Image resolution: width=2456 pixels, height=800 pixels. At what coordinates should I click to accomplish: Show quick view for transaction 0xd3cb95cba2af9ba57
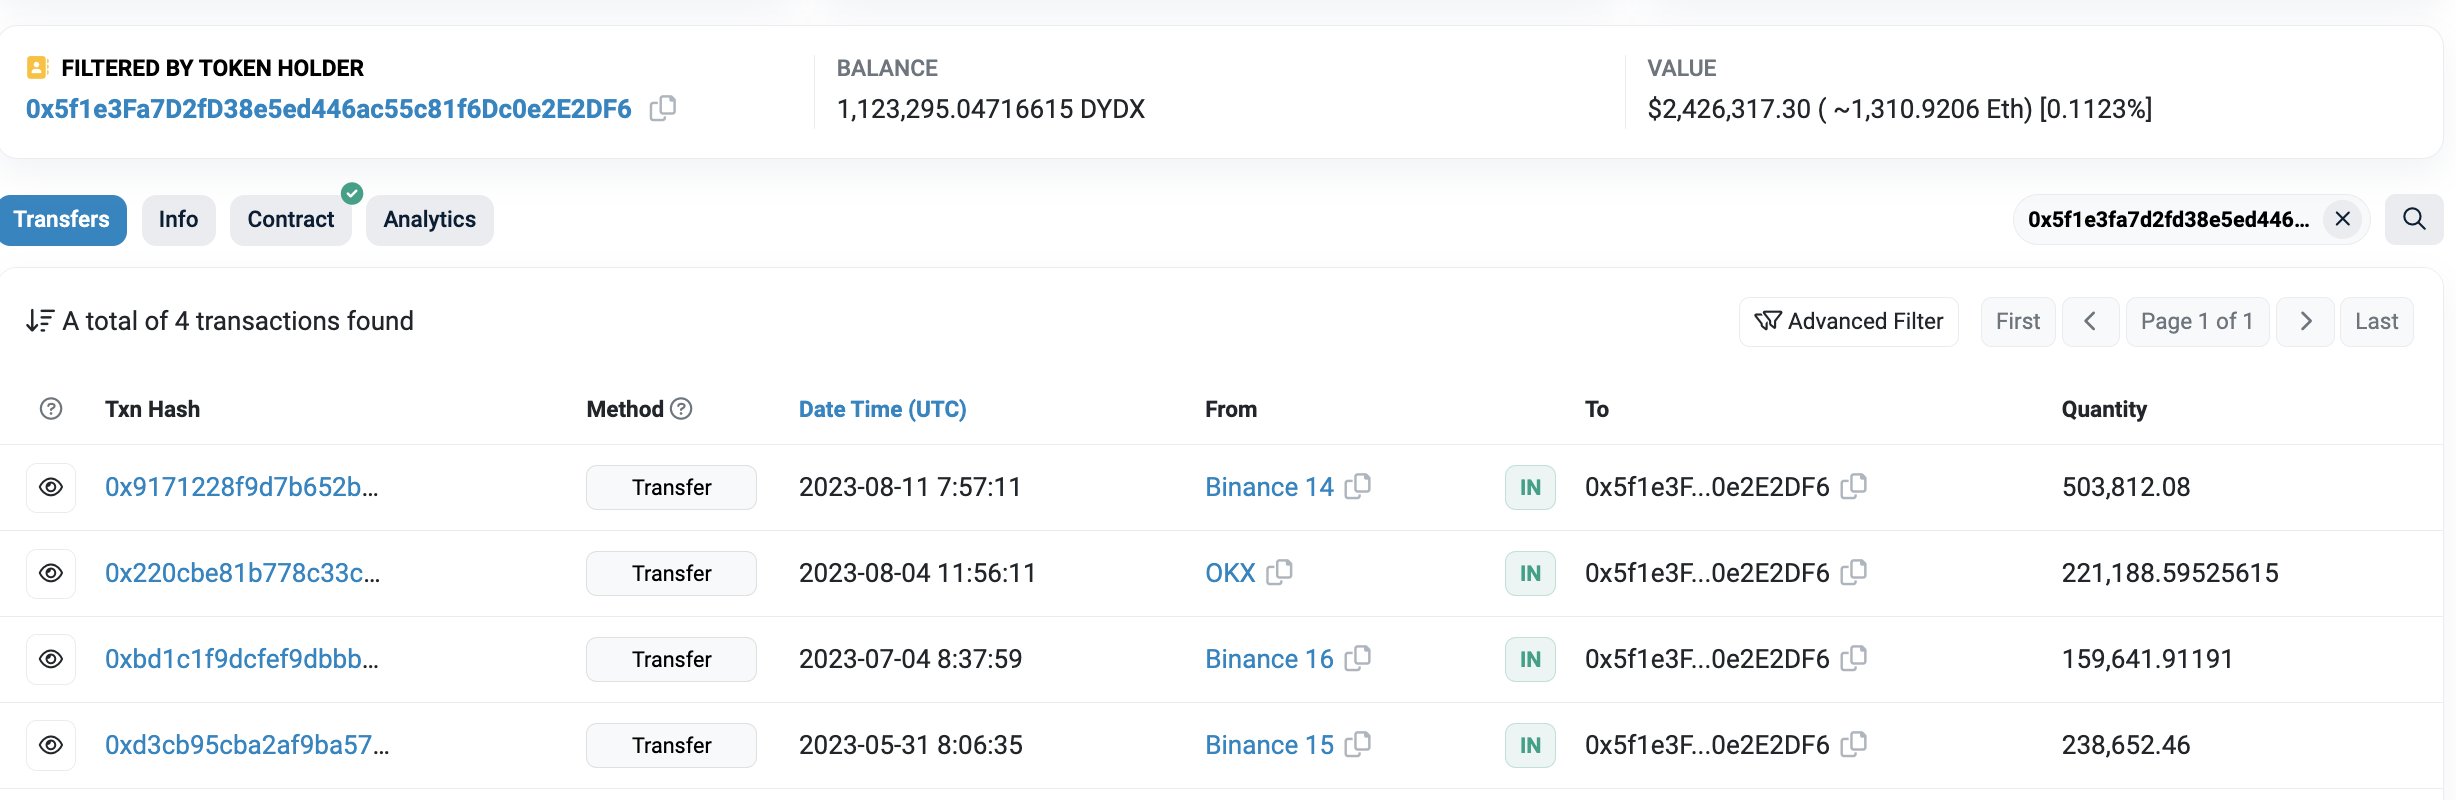pos(51,745)
